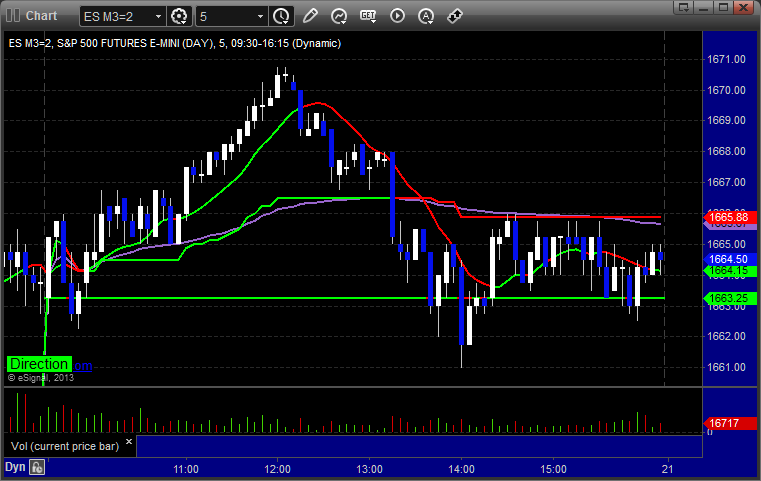This screenshot has height=481, width=761.
Task: Expand the ES M3=2 symbol dropdown arrow
Action: (x=158, y=17)
